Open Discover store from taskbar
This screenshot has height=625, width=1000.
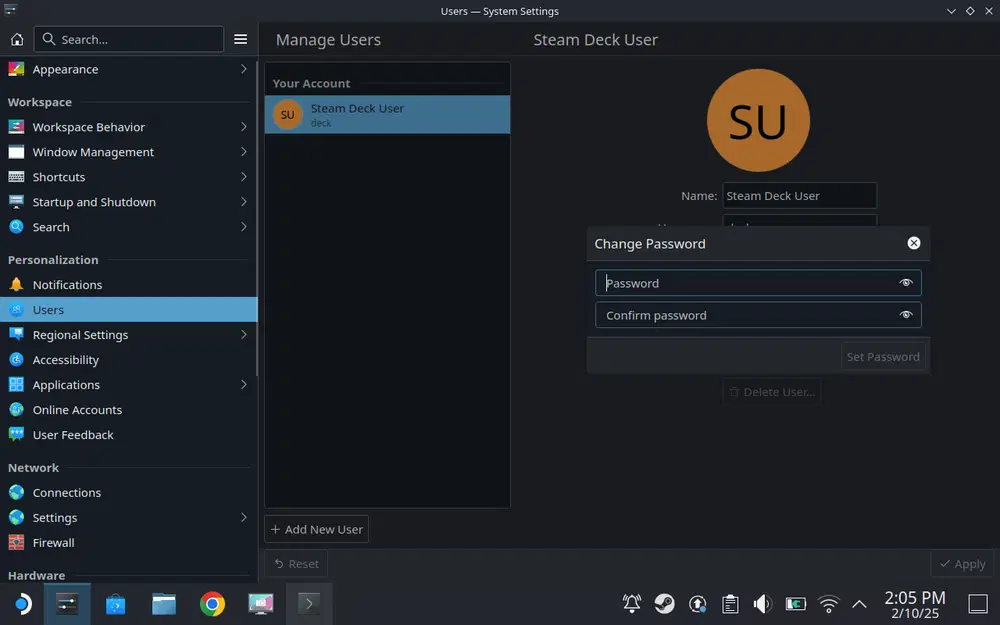[x=115, y=603]
